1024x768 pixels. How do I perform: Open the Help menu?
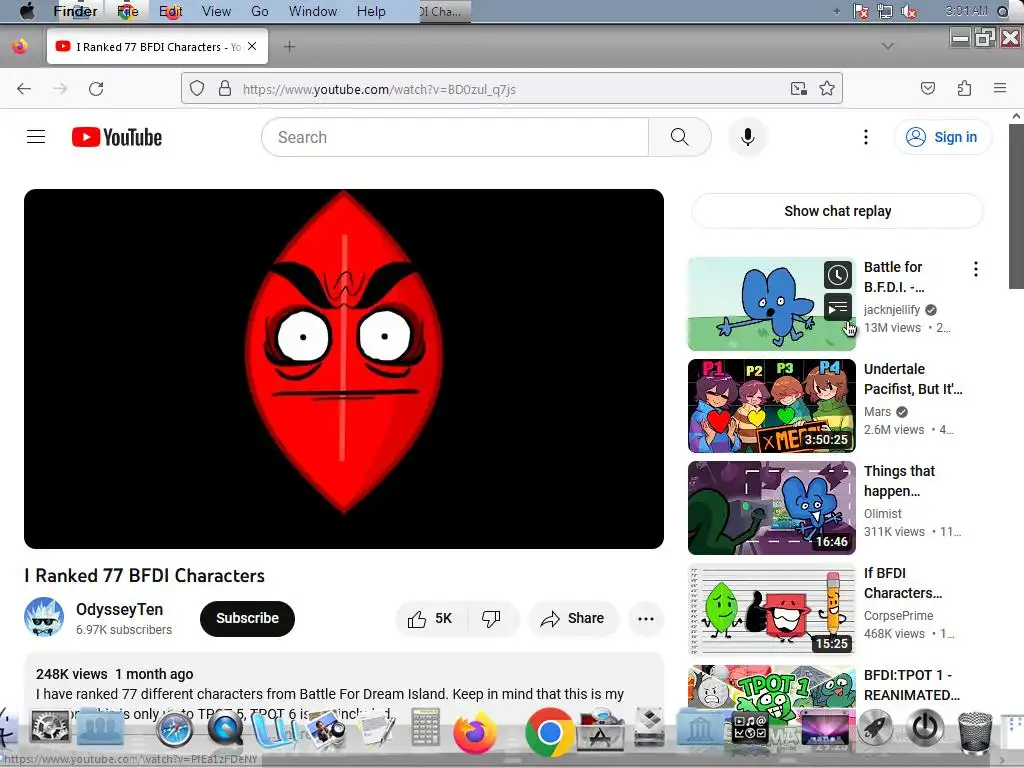pos(371,11)
